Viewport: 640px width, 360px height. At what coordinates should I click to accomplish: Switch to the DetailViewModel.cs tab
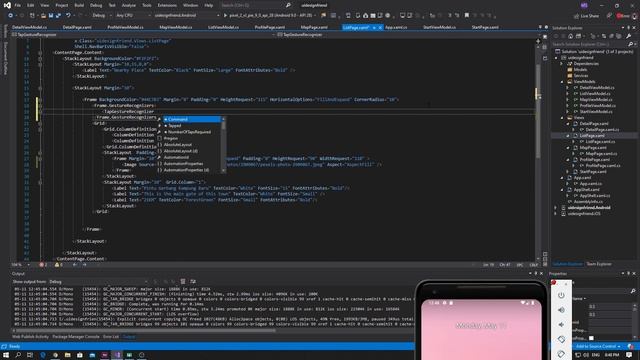(x=29, y=27)
